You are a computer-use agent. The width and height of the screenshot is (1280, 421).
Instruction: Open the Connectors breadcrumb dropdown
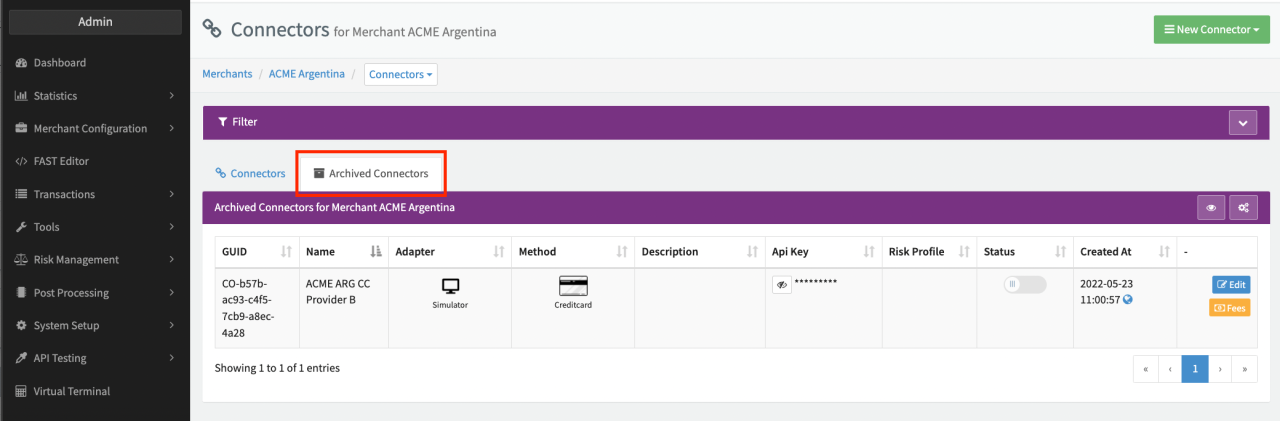tap(401, 74)
